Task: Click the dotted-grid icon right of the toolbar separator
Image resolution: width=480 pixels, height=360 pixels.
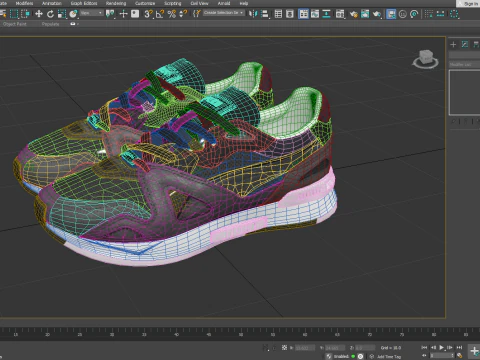Action: (429, 14)
